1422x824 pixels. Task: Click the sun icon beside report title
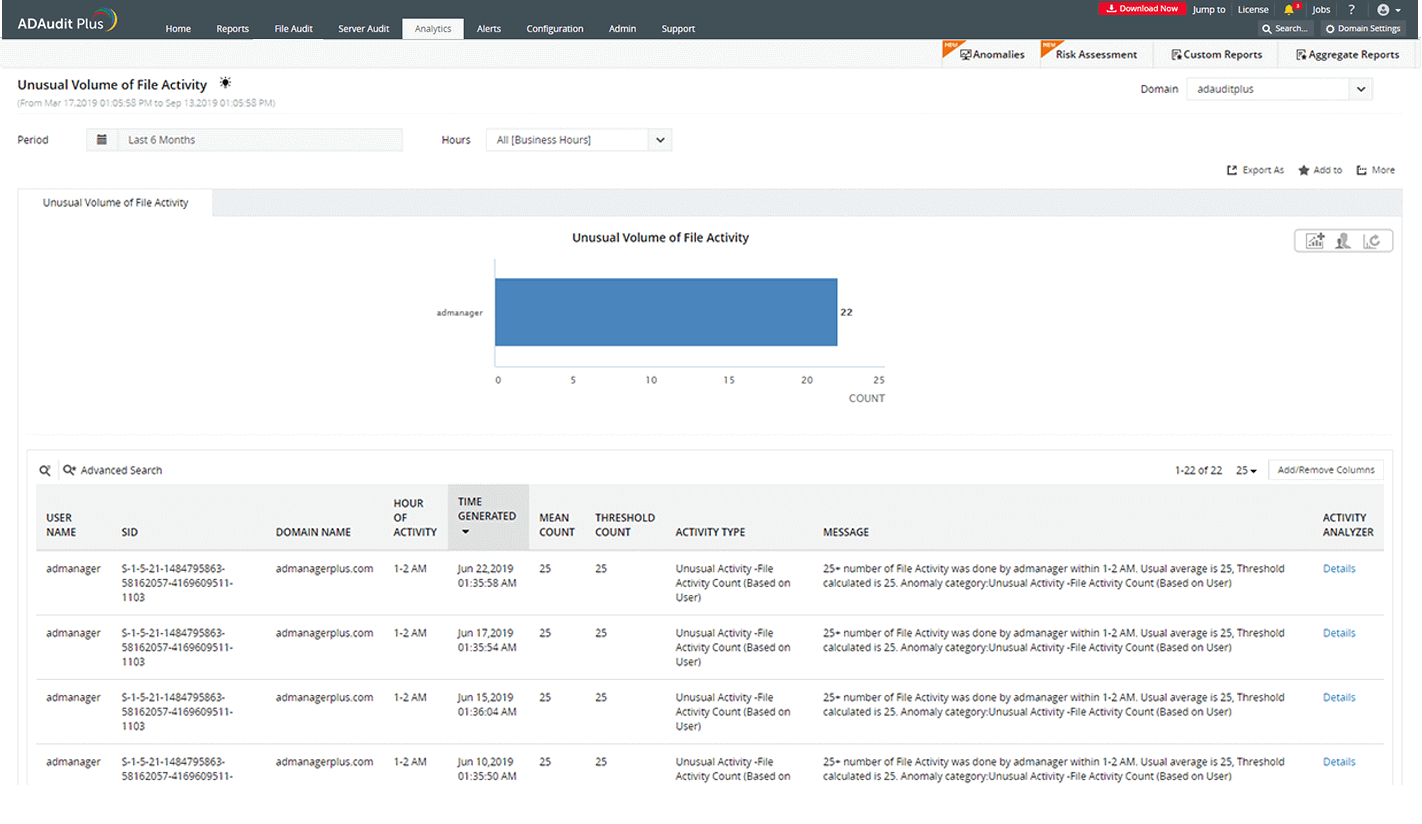[x=226, y=84]
